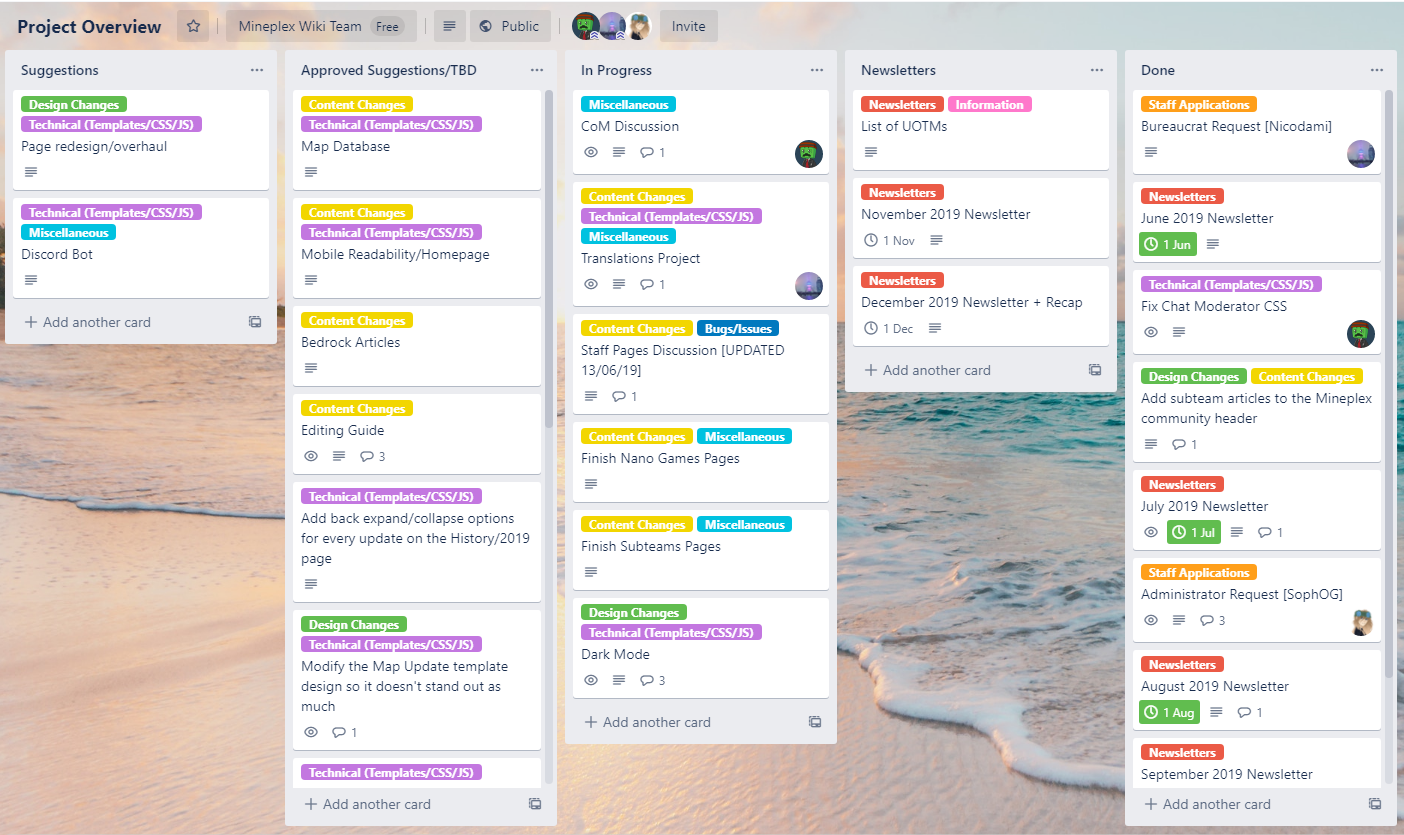This screenshot has height=835, width=1404.
Task: Click member avatar on Administrator Request card
Action: pos(1361,621)
